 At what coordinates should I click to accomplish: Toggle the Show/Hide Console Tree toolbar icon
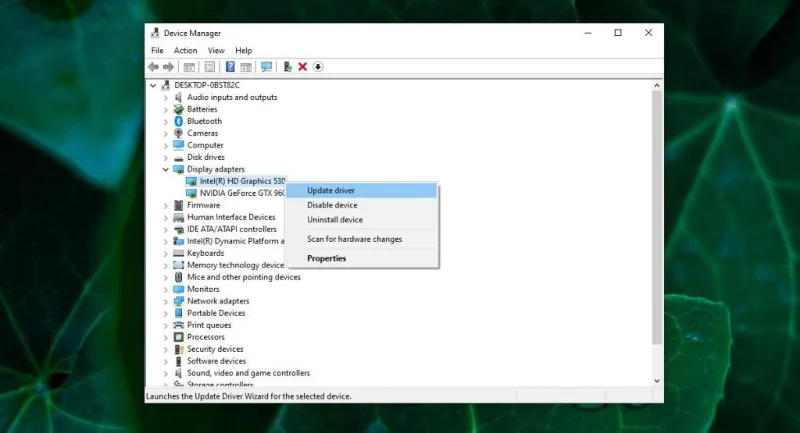coord(189,67)
